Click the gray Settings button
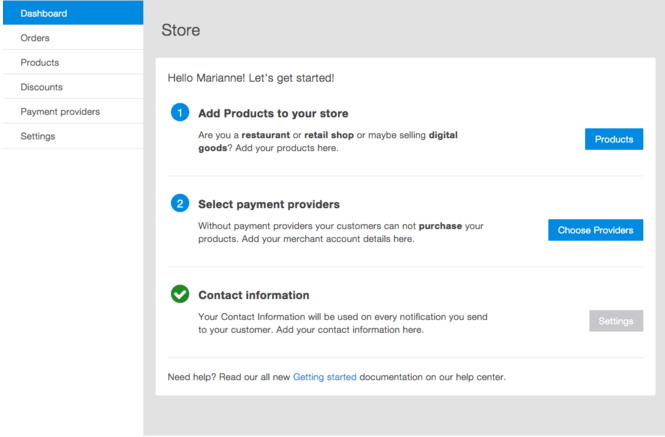 pos(616,321)
